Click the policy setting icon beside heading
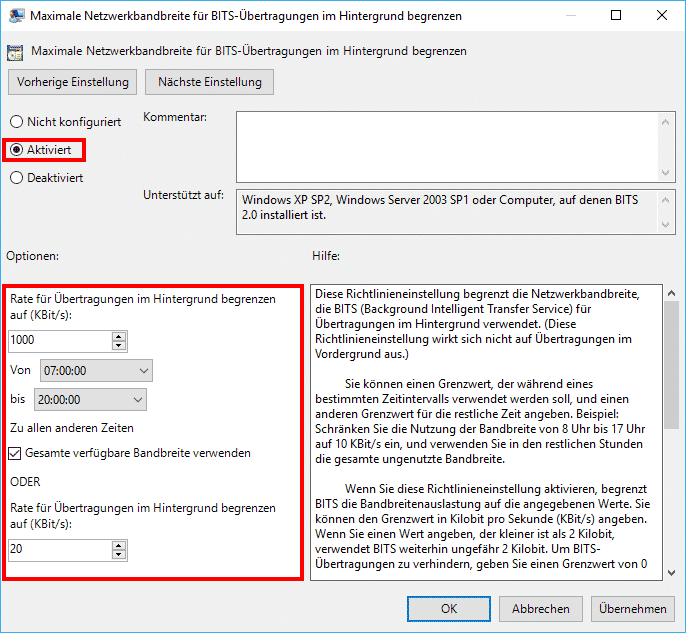686x633 pixels. point(15,52)
